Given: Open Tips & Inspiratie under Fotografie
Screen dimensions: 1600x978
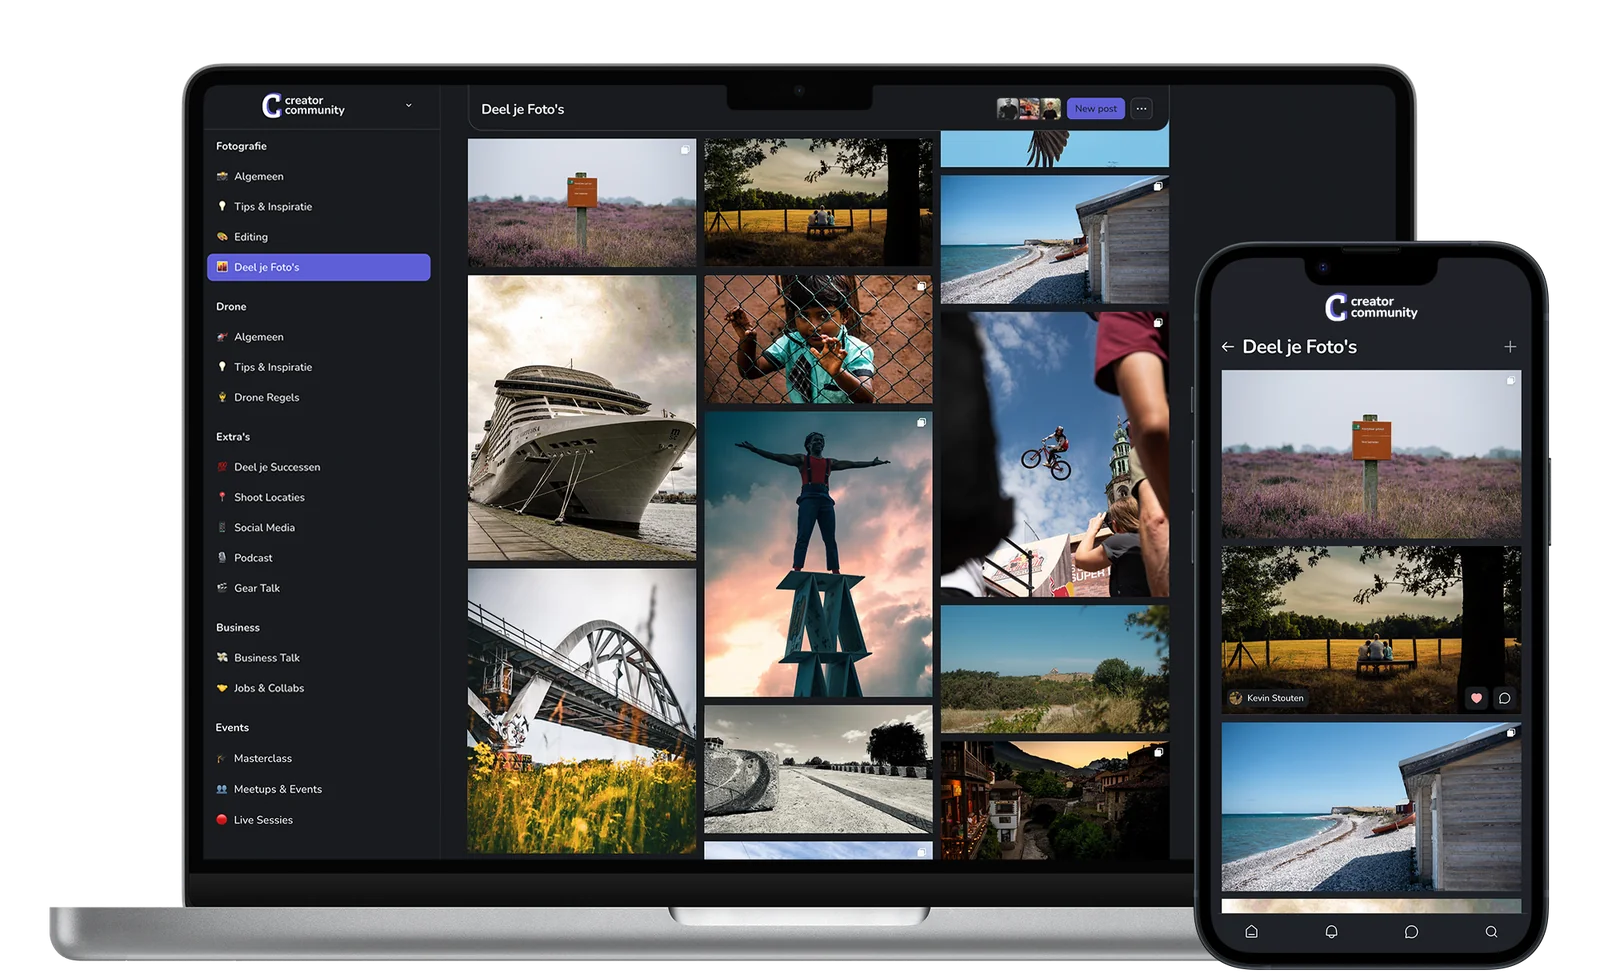Looking at the screenshot, I should [x=319, y=206].
